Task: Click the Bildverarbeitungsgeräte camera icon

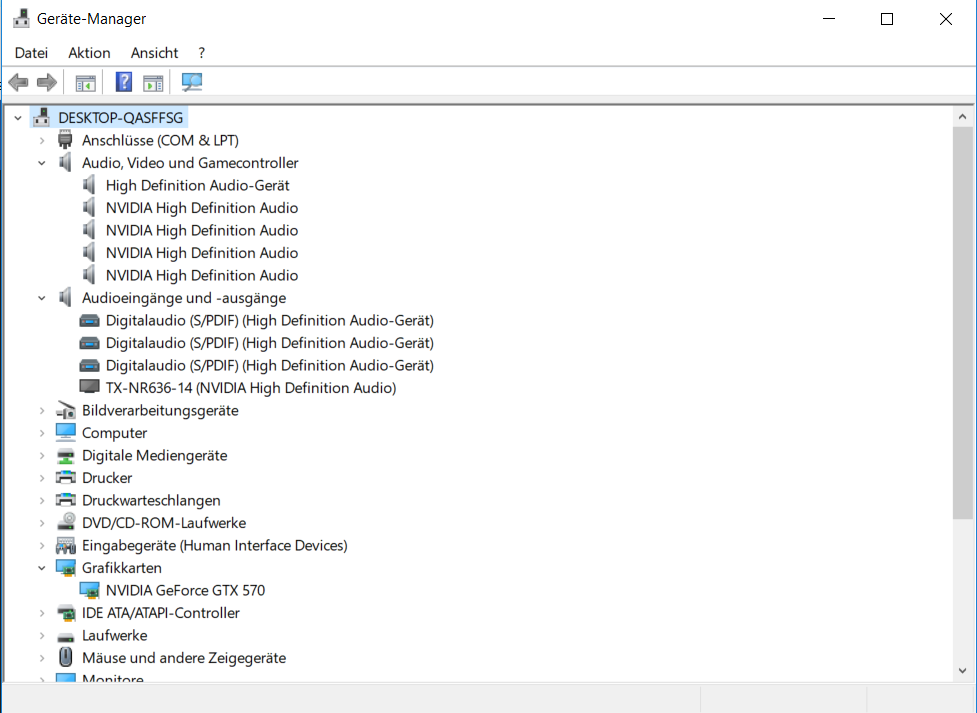Action: (x=65, y=410)
